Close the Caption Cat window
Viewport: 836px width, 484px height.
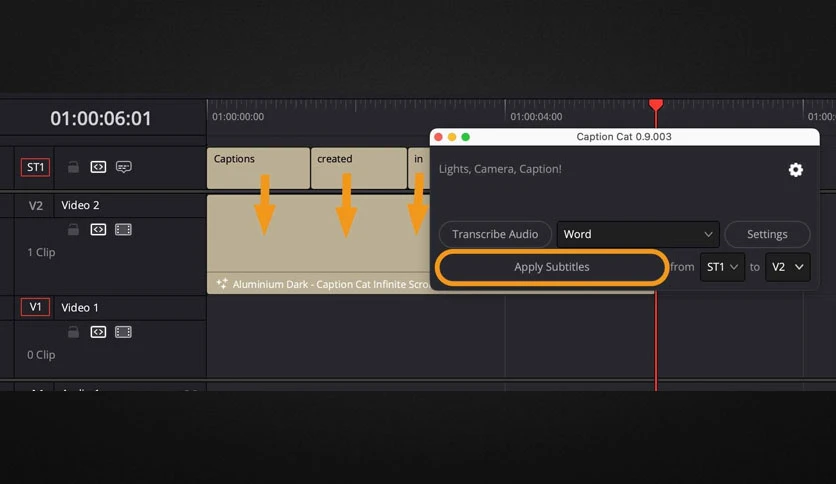(x=438, y=137)
